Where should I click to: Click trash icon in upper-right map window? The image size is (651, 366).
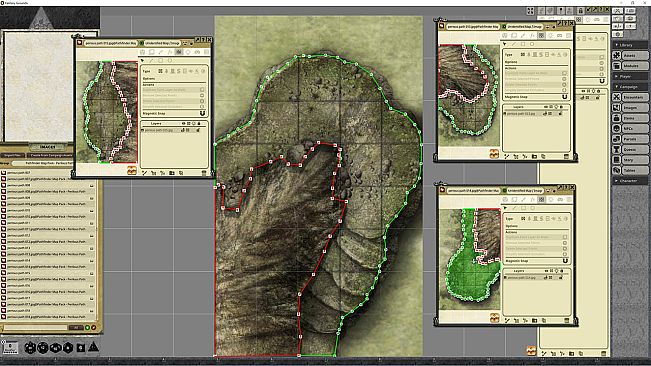[566, 156]
